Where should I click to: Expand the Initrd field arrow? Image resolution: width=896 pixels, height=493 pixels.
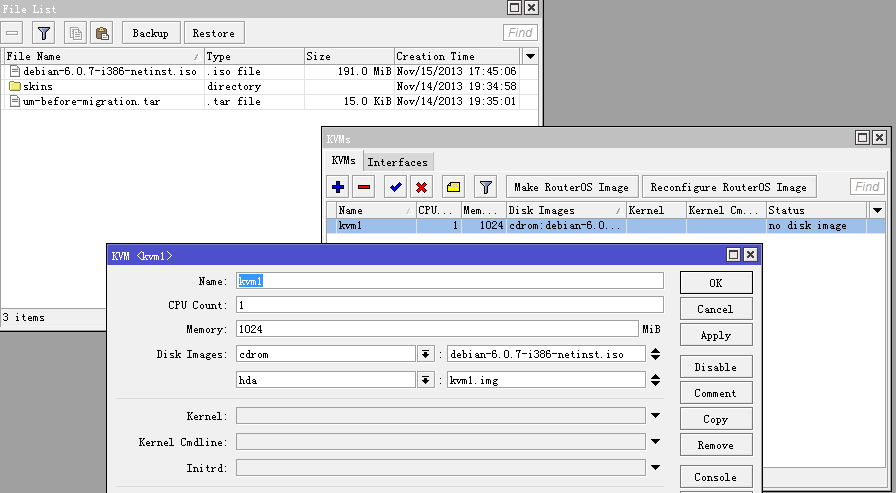pyautogui.click(x=655, y=467)
